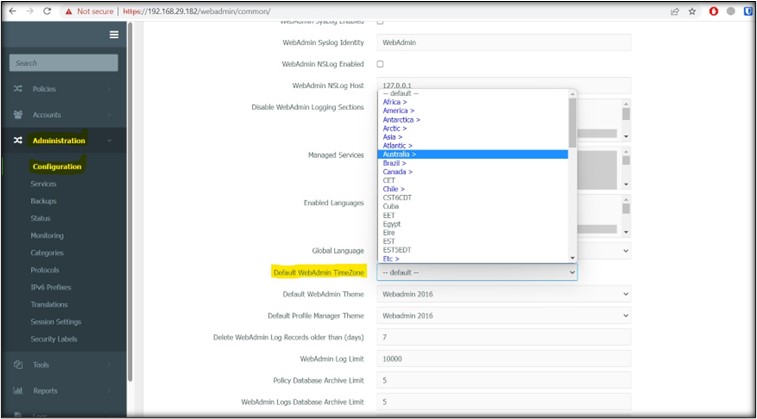Click the browser back arrow

point(13,11)
